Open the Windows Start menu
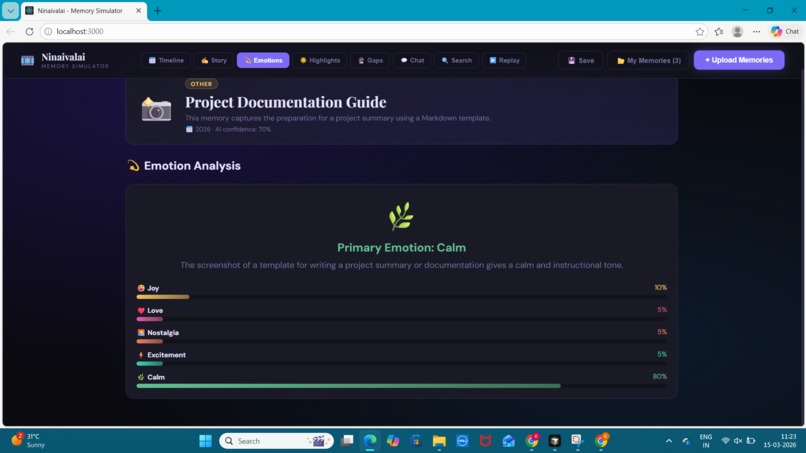 pos(205,441)
